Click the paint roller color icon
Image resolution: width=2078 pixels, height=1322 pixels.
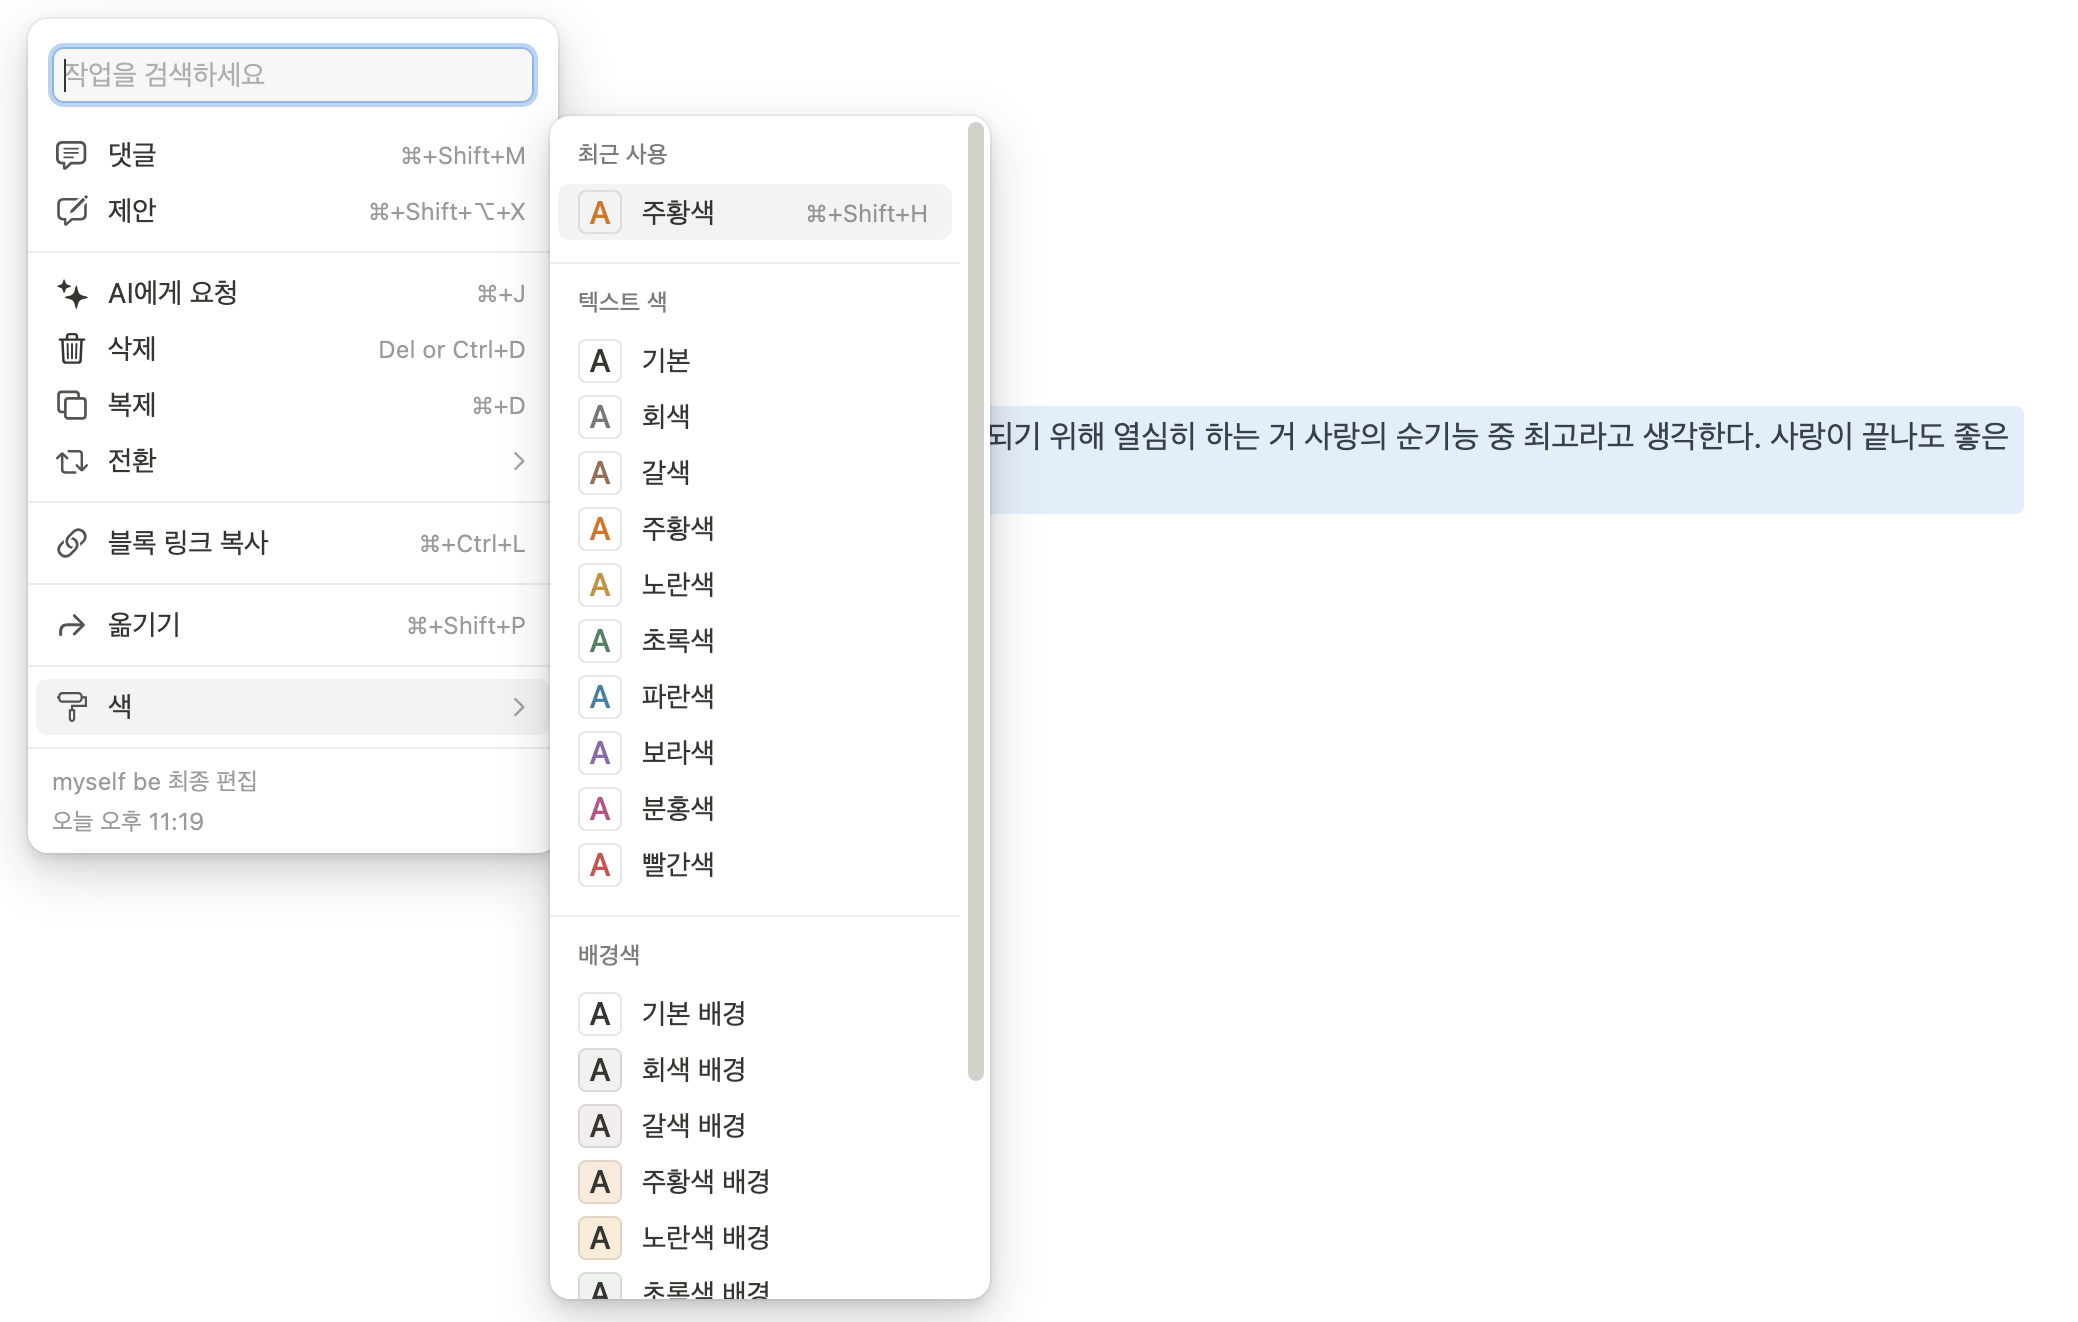click(x=71, y=706)
